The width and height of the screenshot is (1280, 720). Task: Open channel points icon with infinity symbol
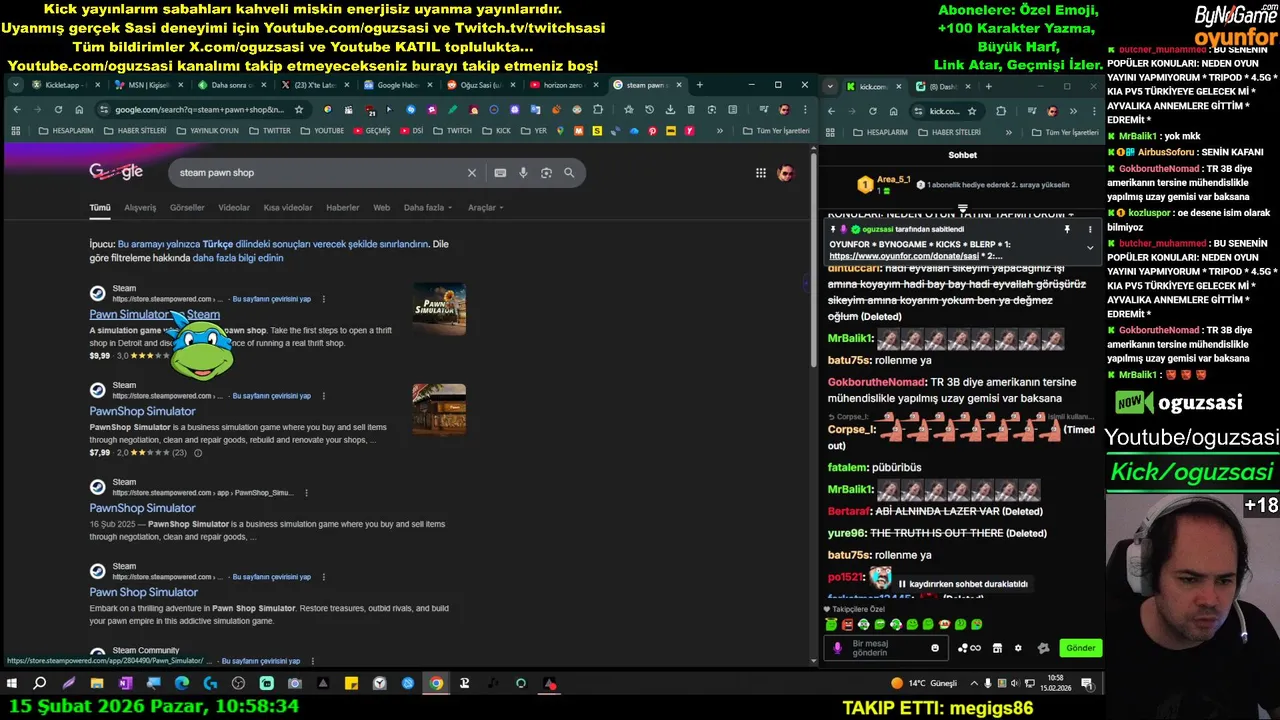pos(970,648)
